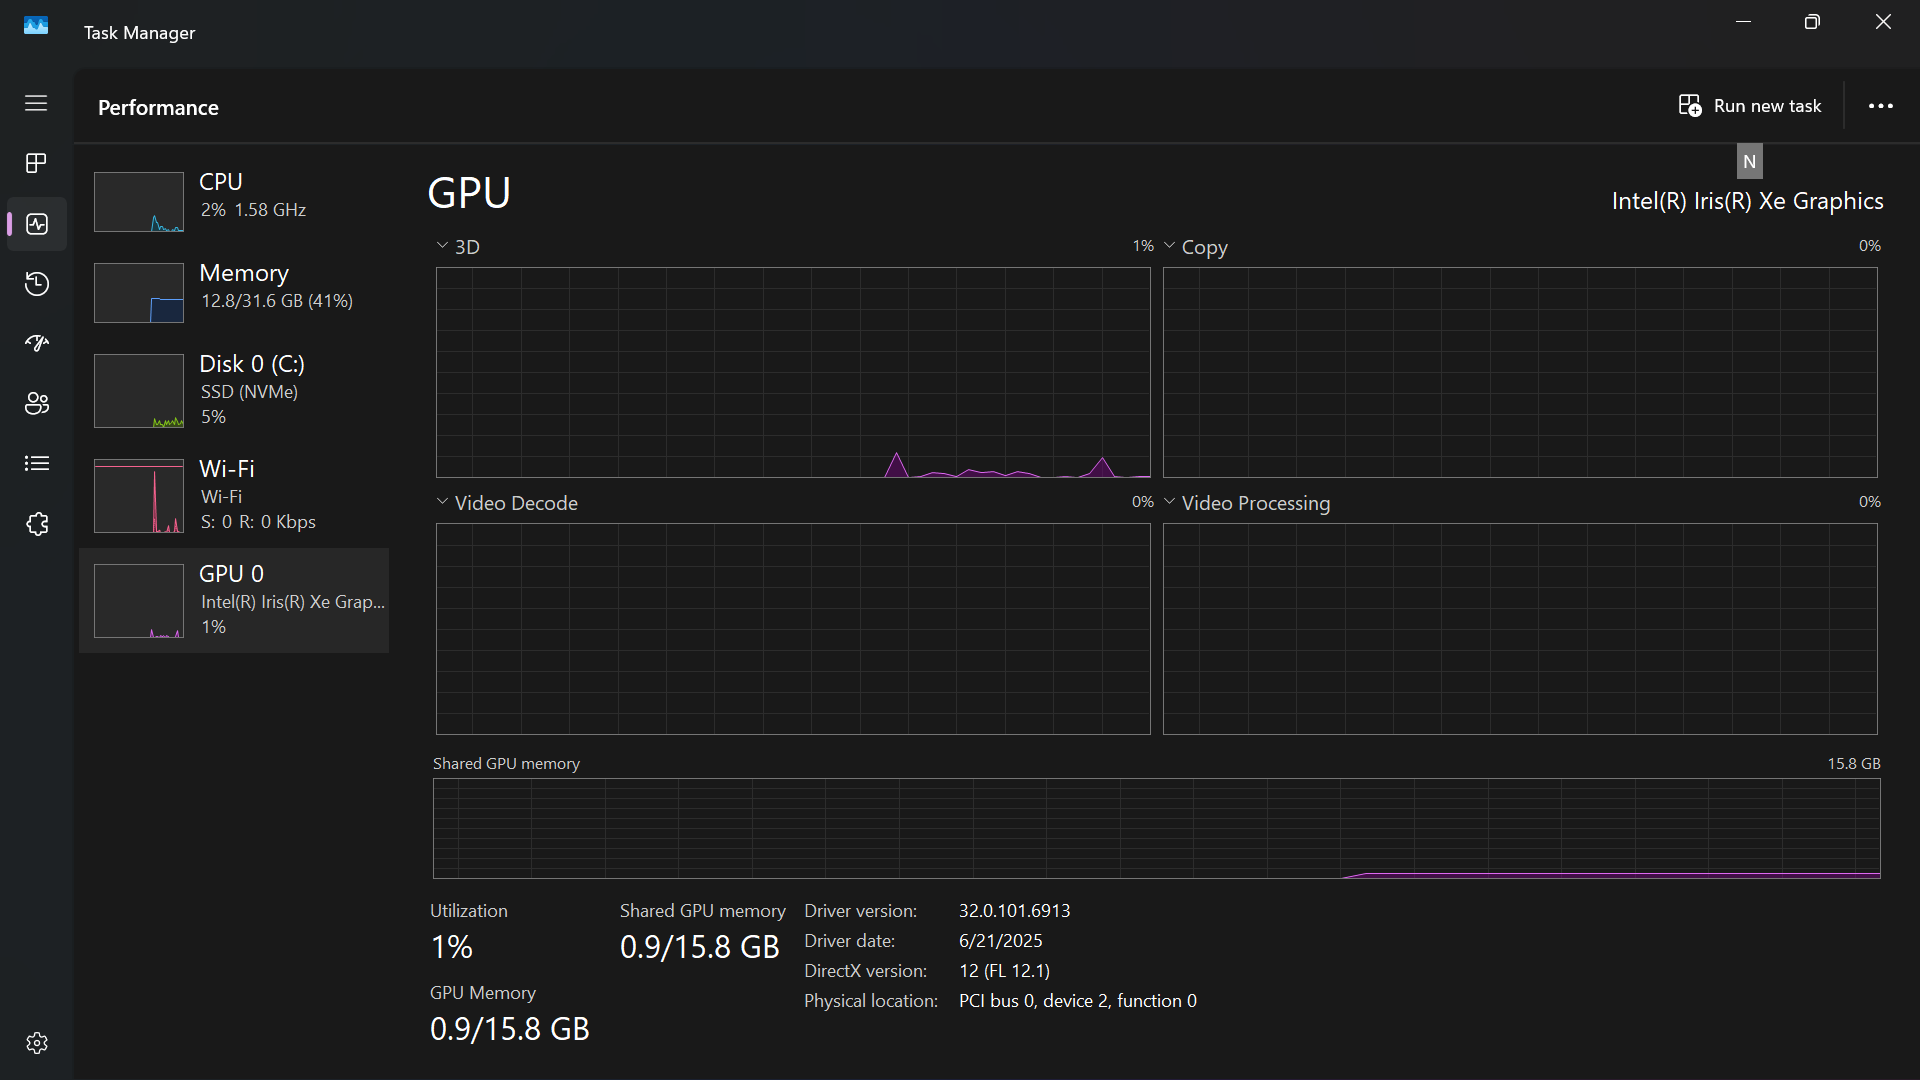
Task: Open the hamburger navigation menu
Action: coord(36,103)
